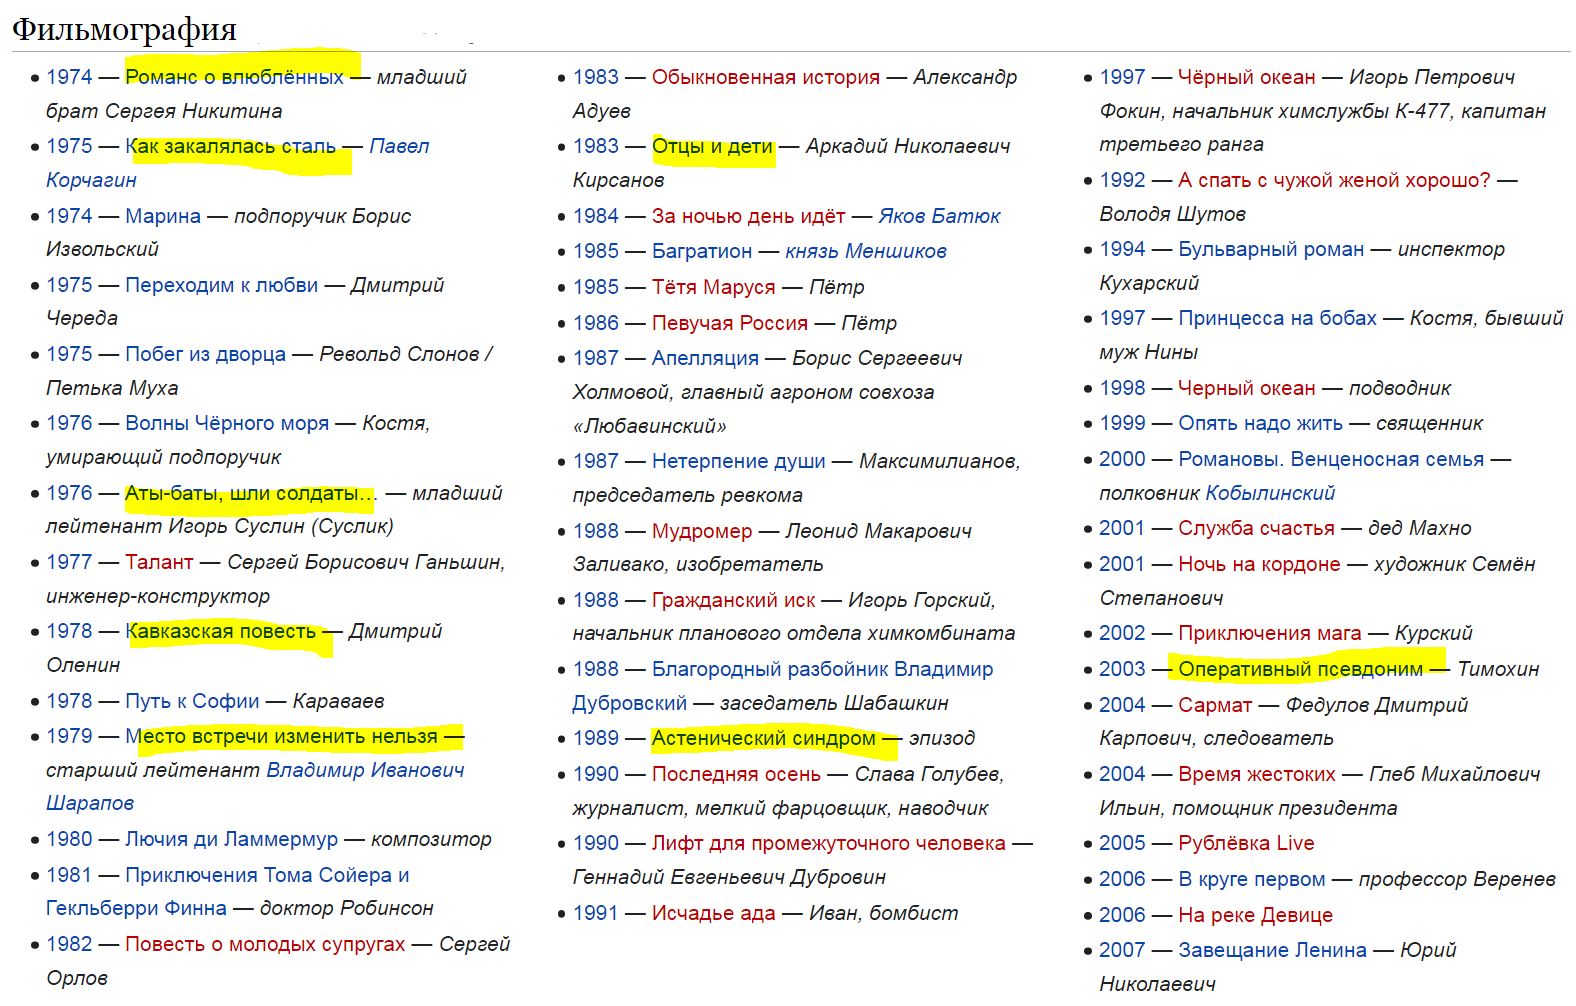Open the Обыкновенная история red link
The width and height of the screenshot is (1576, 1006).
(x=766, y=77)
